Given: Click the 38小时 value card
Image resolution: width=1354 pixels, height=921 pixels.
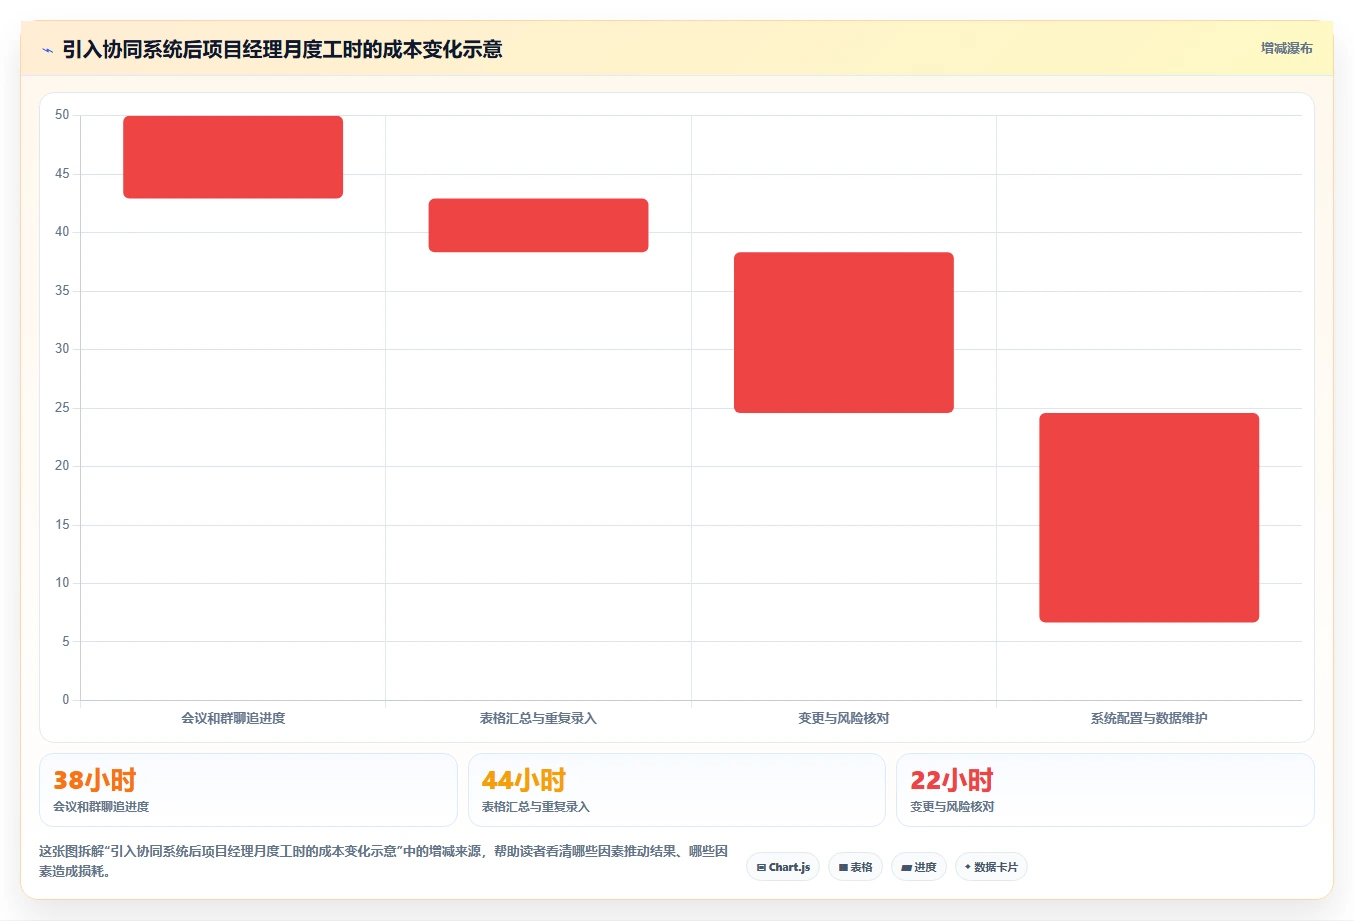Looking at the screenshot, I should tap(248, 790).
